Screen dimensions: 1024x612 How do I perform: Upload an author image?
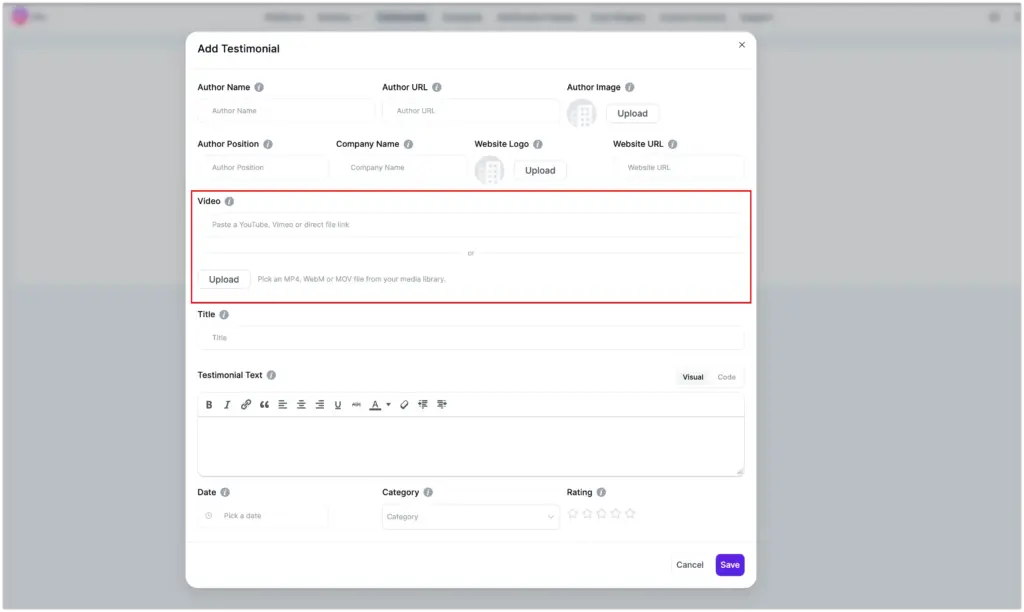[x=632, y=113]
